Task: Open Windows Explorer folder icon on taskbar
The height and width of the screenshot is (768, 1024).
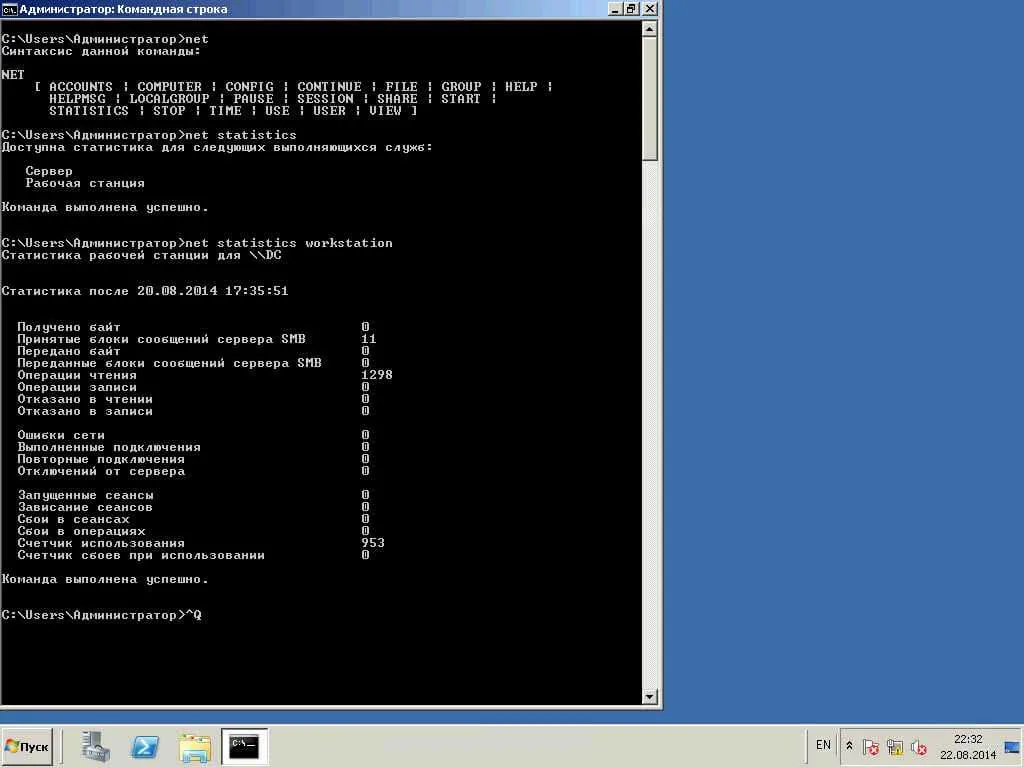Action: coord(194,746)
